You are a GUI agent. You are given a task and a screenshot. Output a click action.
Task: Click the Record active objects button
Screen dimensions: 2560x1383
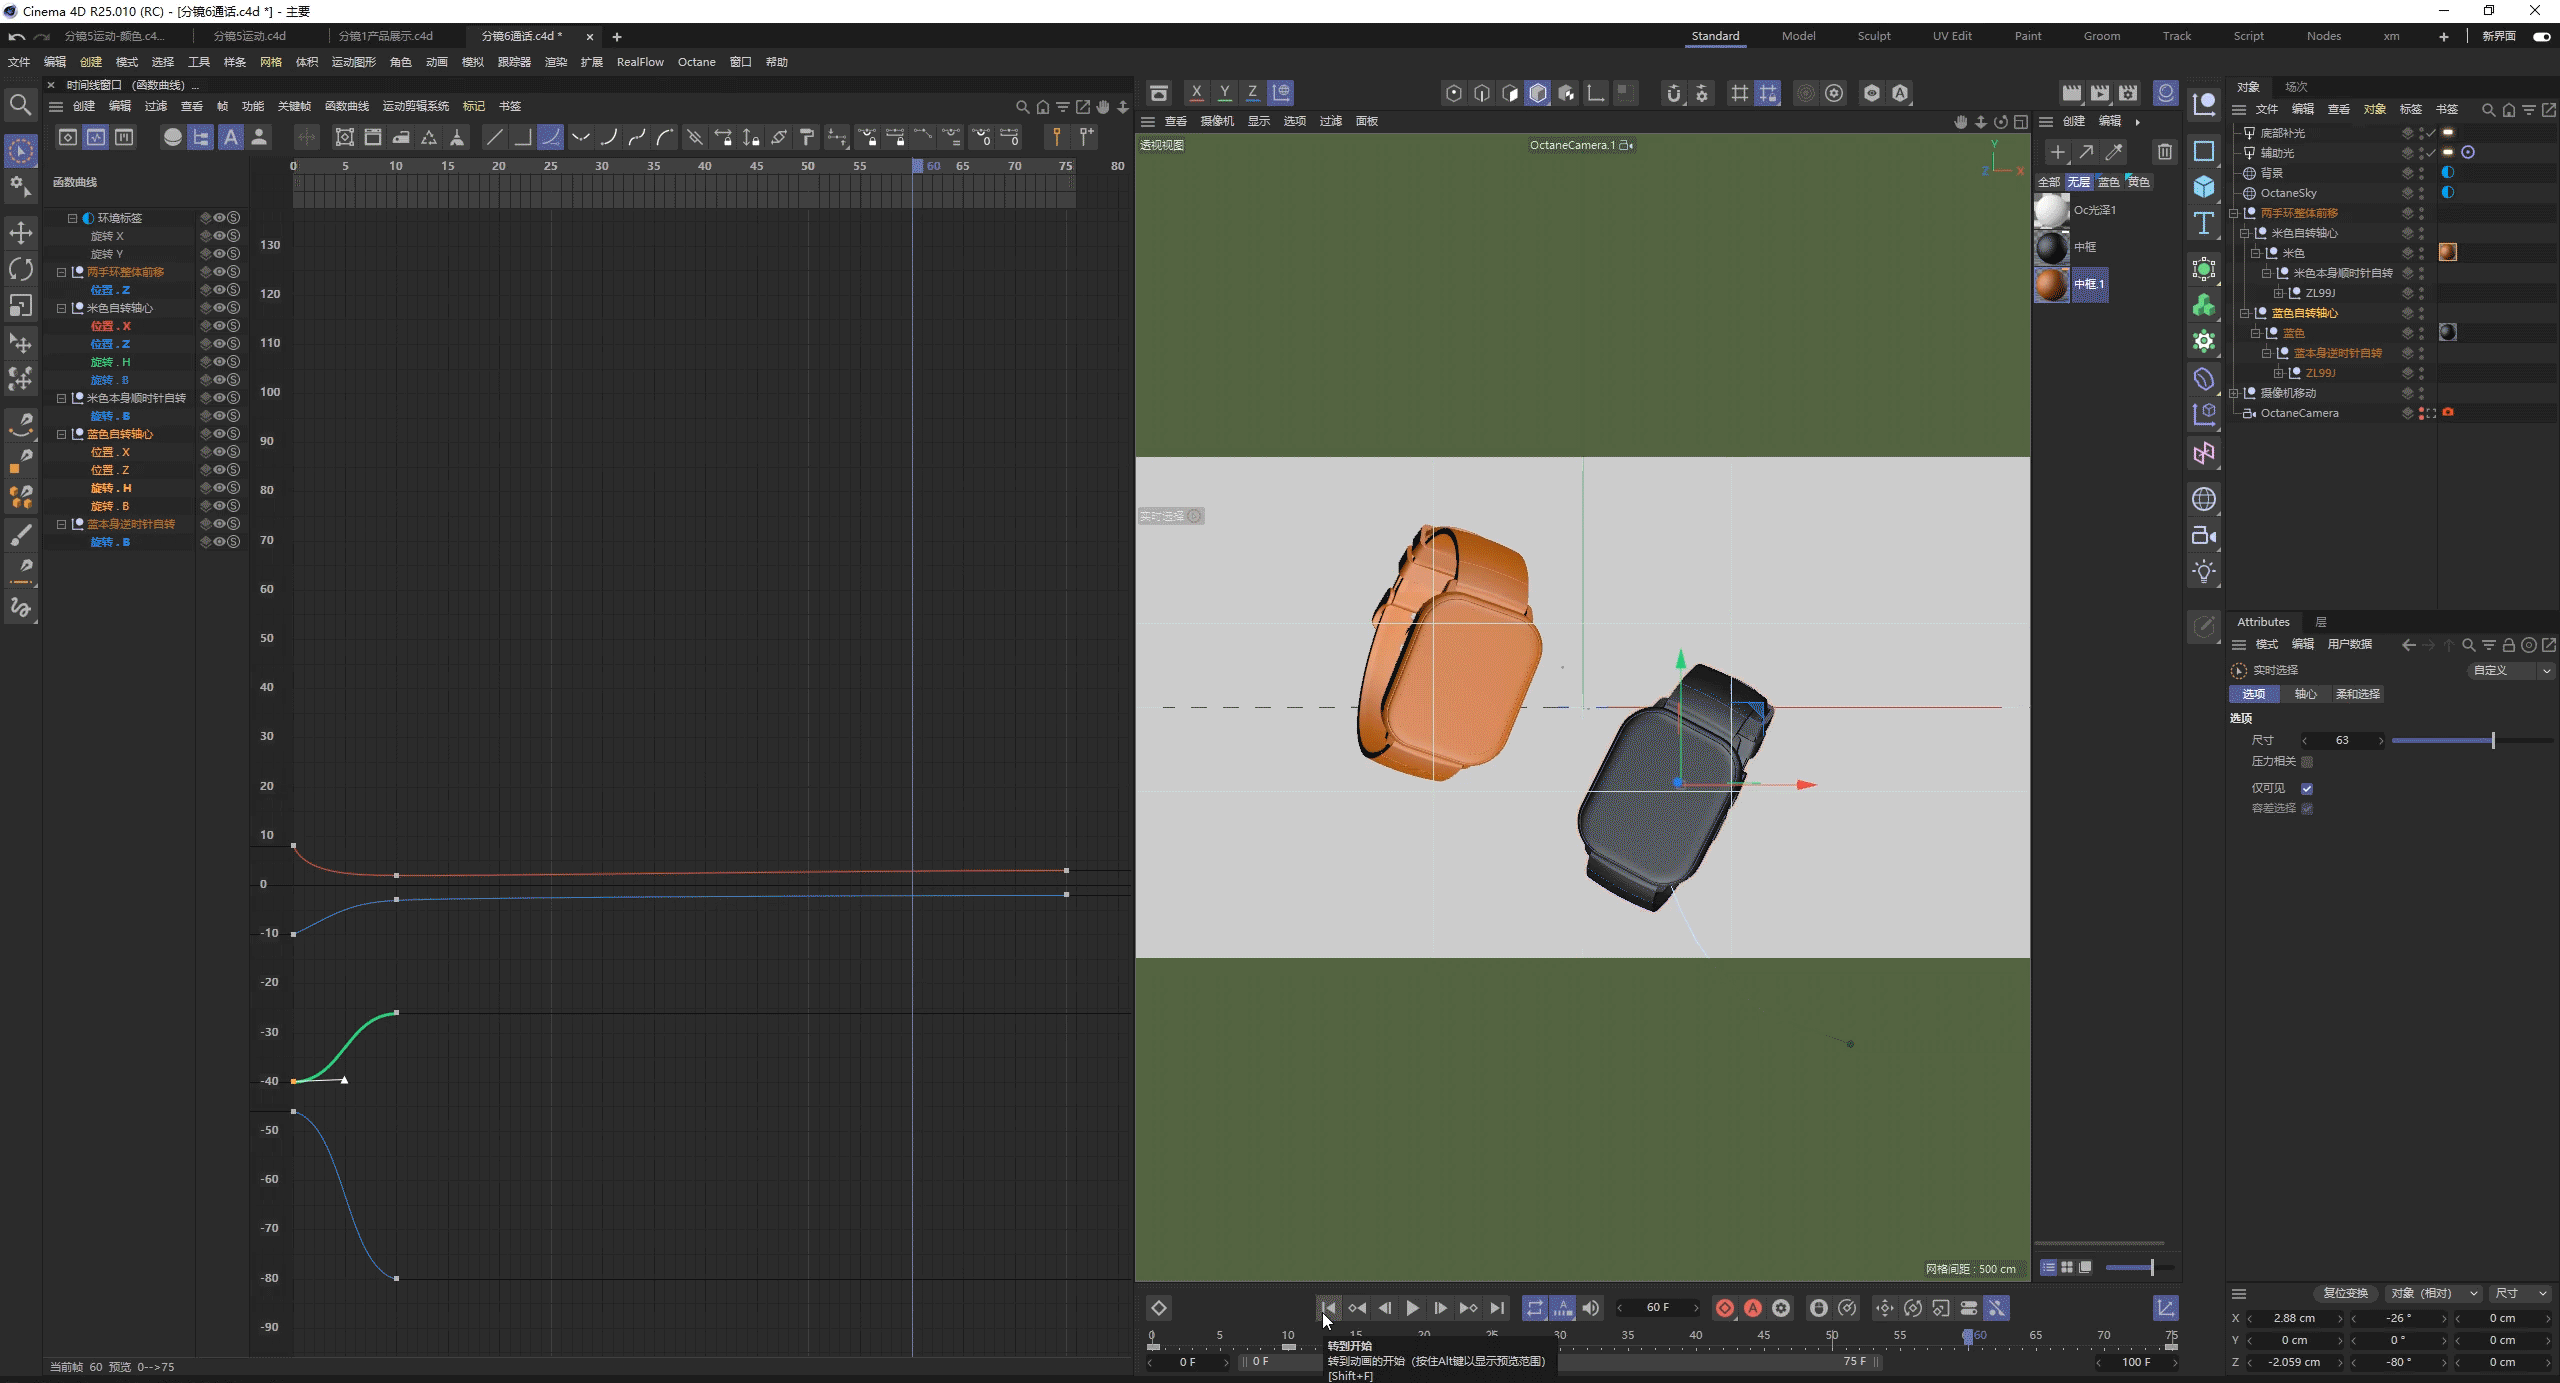click(x=1724, y=1308)
